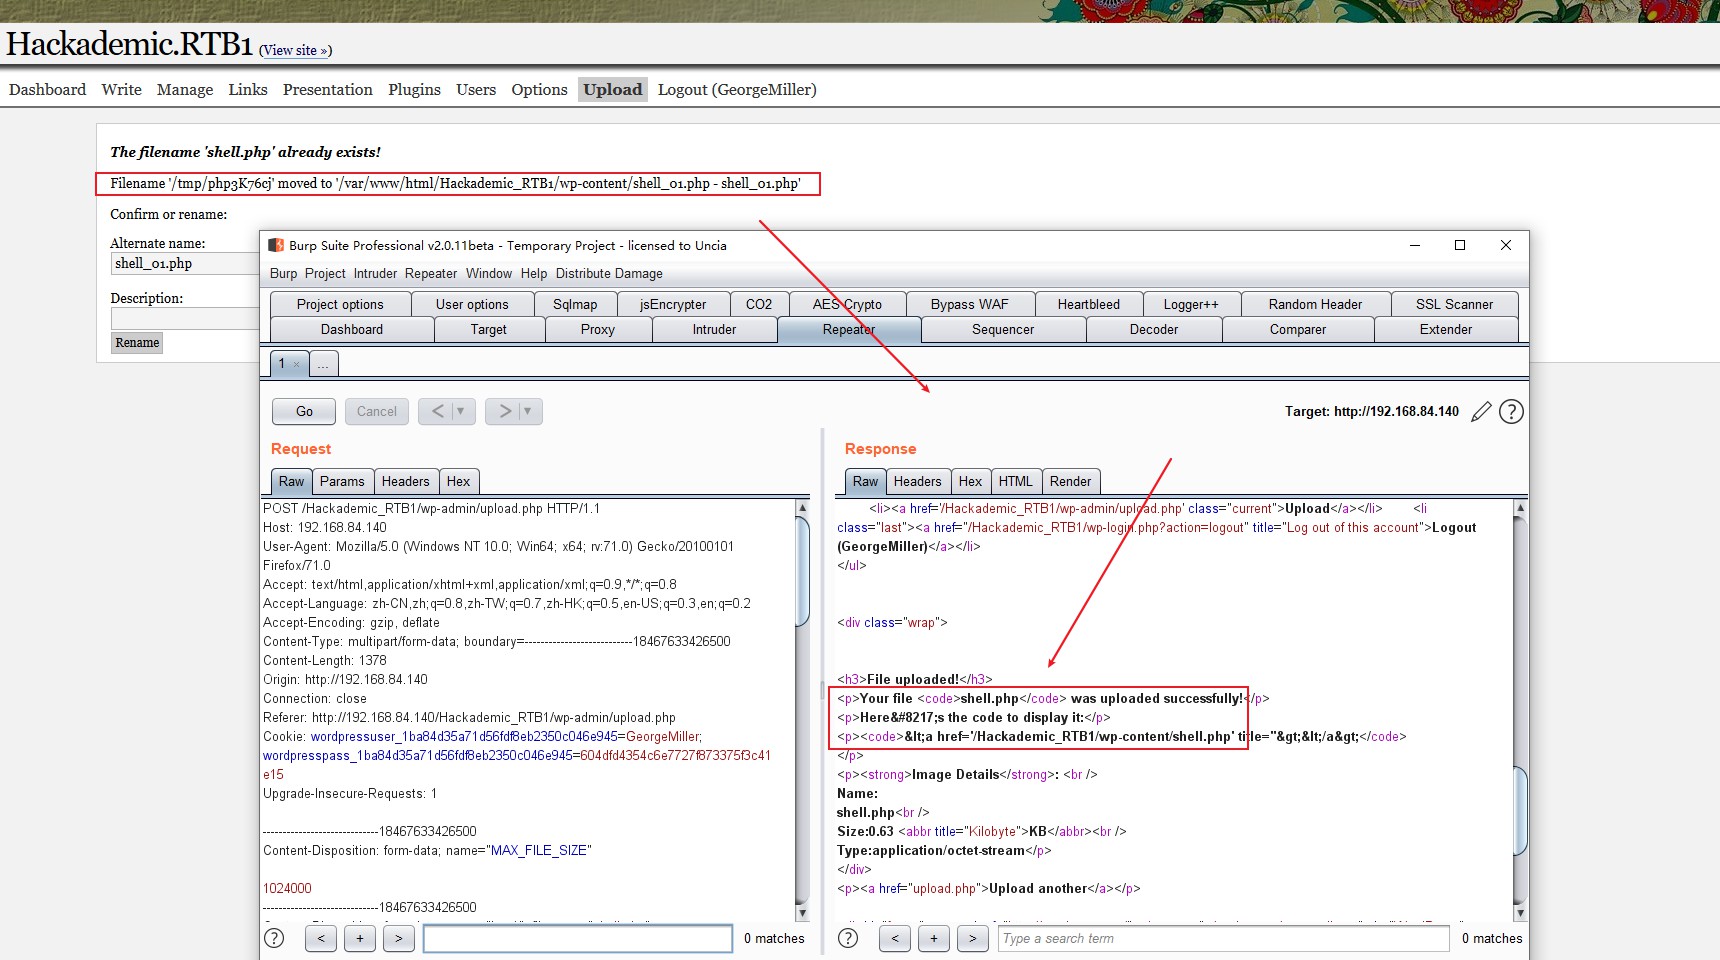This screenshot has height=960, width=1720.
Task: Click the help icon beside the response search bar
Action: coord(848,938)
